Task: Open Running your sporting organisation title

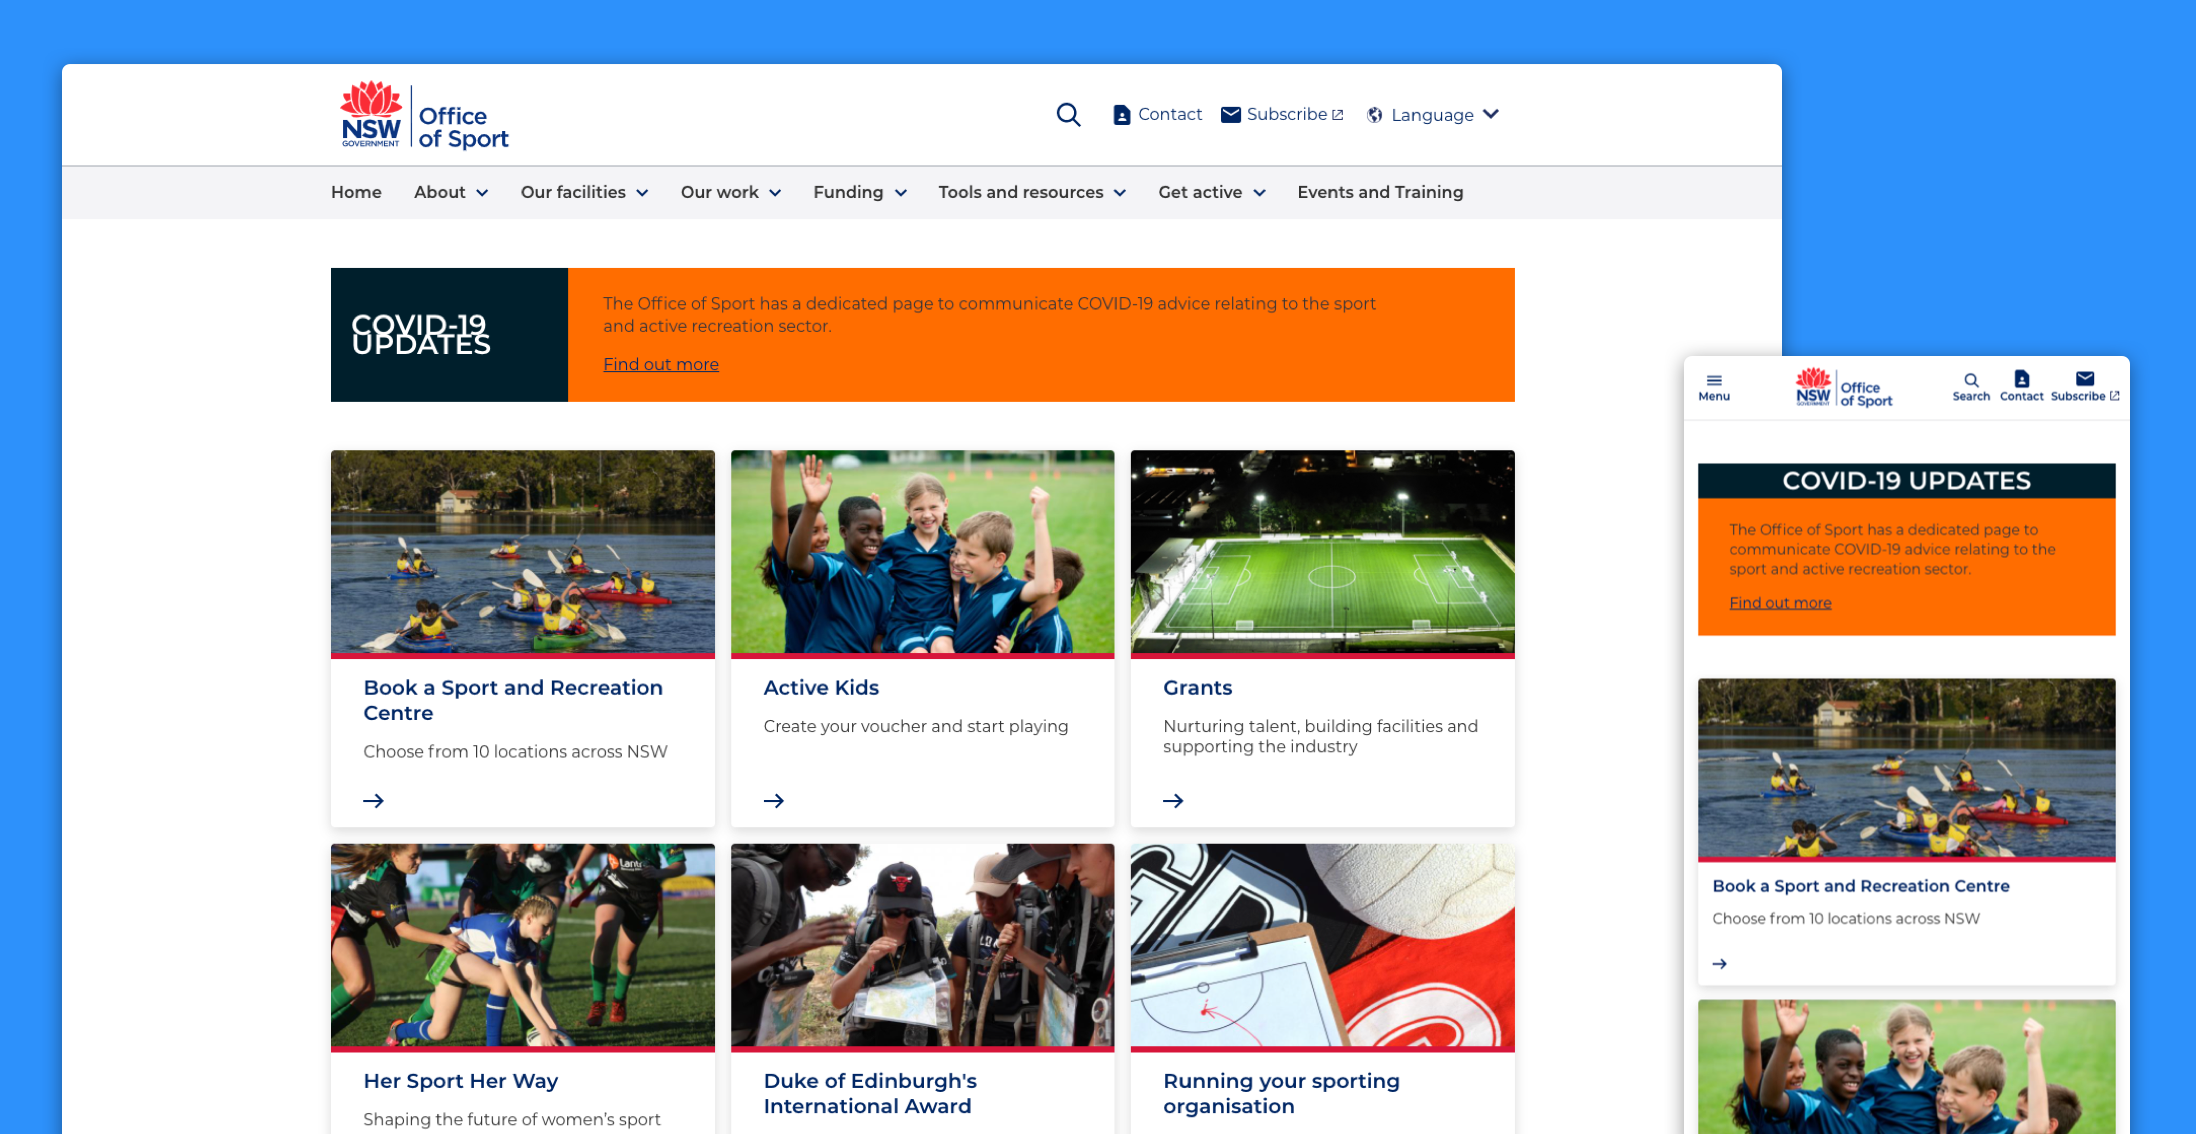Action: (1281, 1093)
